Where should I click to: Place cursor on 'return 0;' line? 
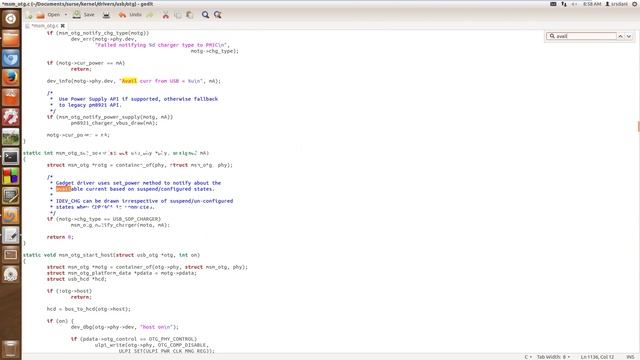point(60,237)
